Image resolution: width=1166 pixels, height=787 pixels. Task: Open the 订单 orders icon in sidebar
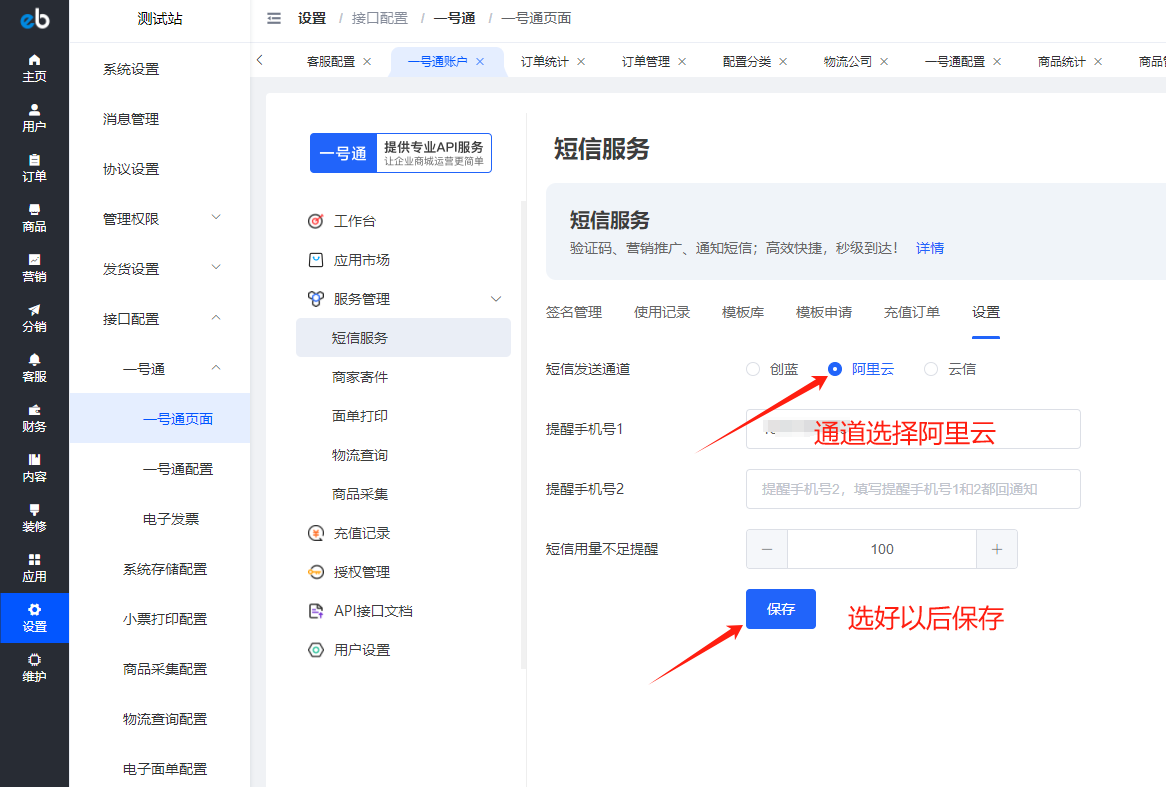(x=34, y=160)
